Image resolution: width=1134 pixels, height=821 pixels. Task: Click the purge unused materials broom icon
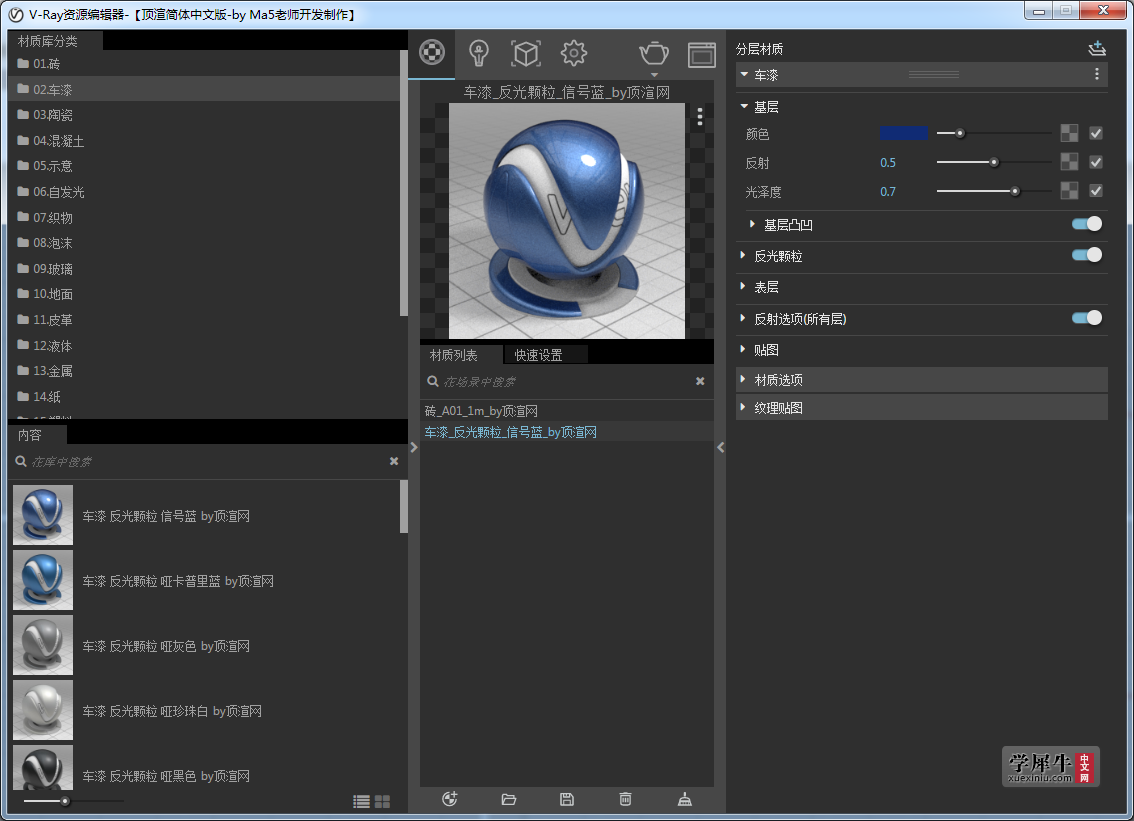[684, 799]
